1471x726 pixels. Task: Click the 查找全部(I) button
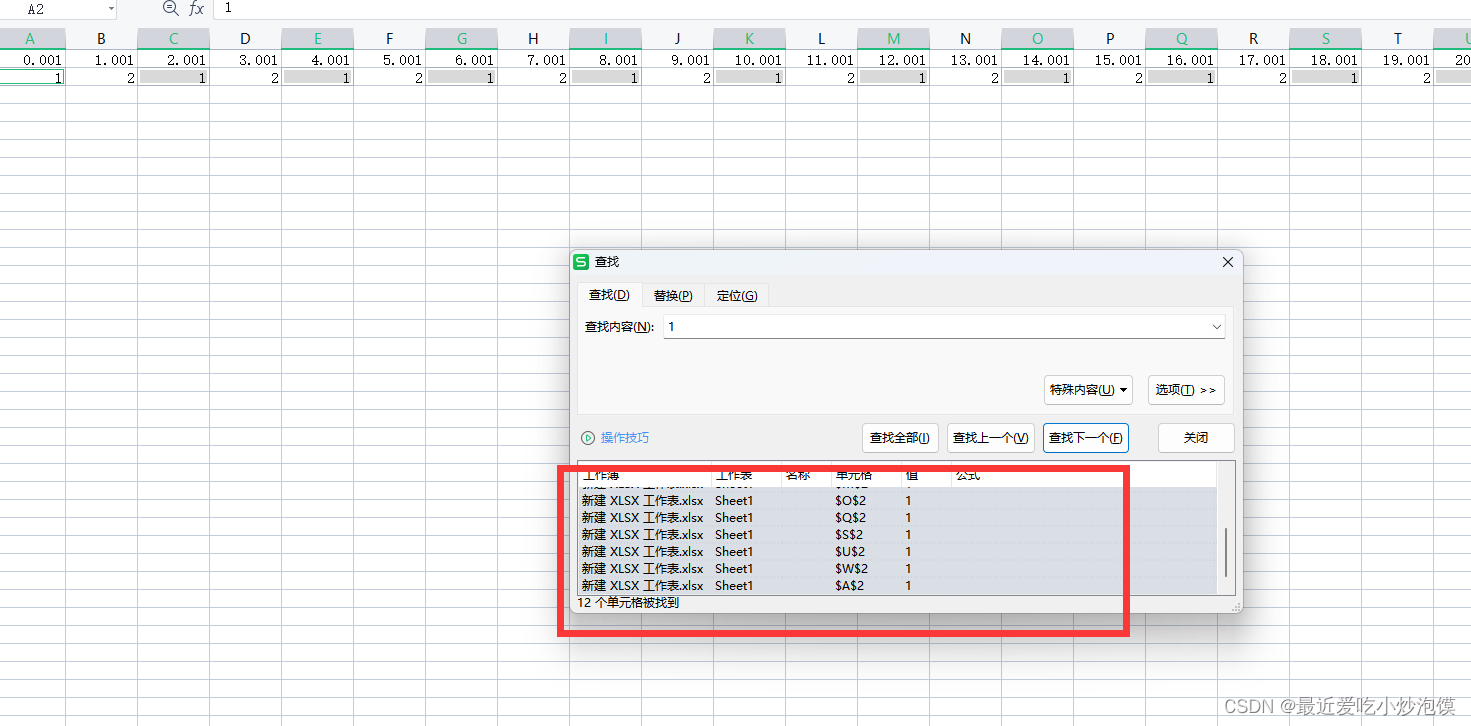(x=899, y=438)
